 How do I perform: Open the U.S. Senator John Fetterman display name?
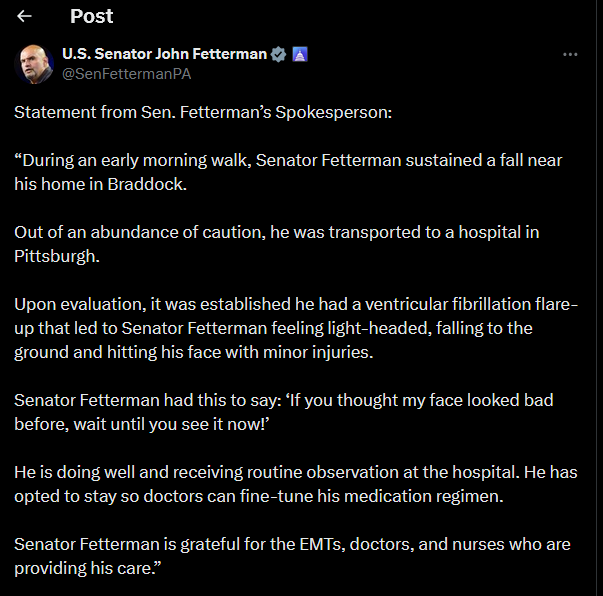[x=164, y=54]
